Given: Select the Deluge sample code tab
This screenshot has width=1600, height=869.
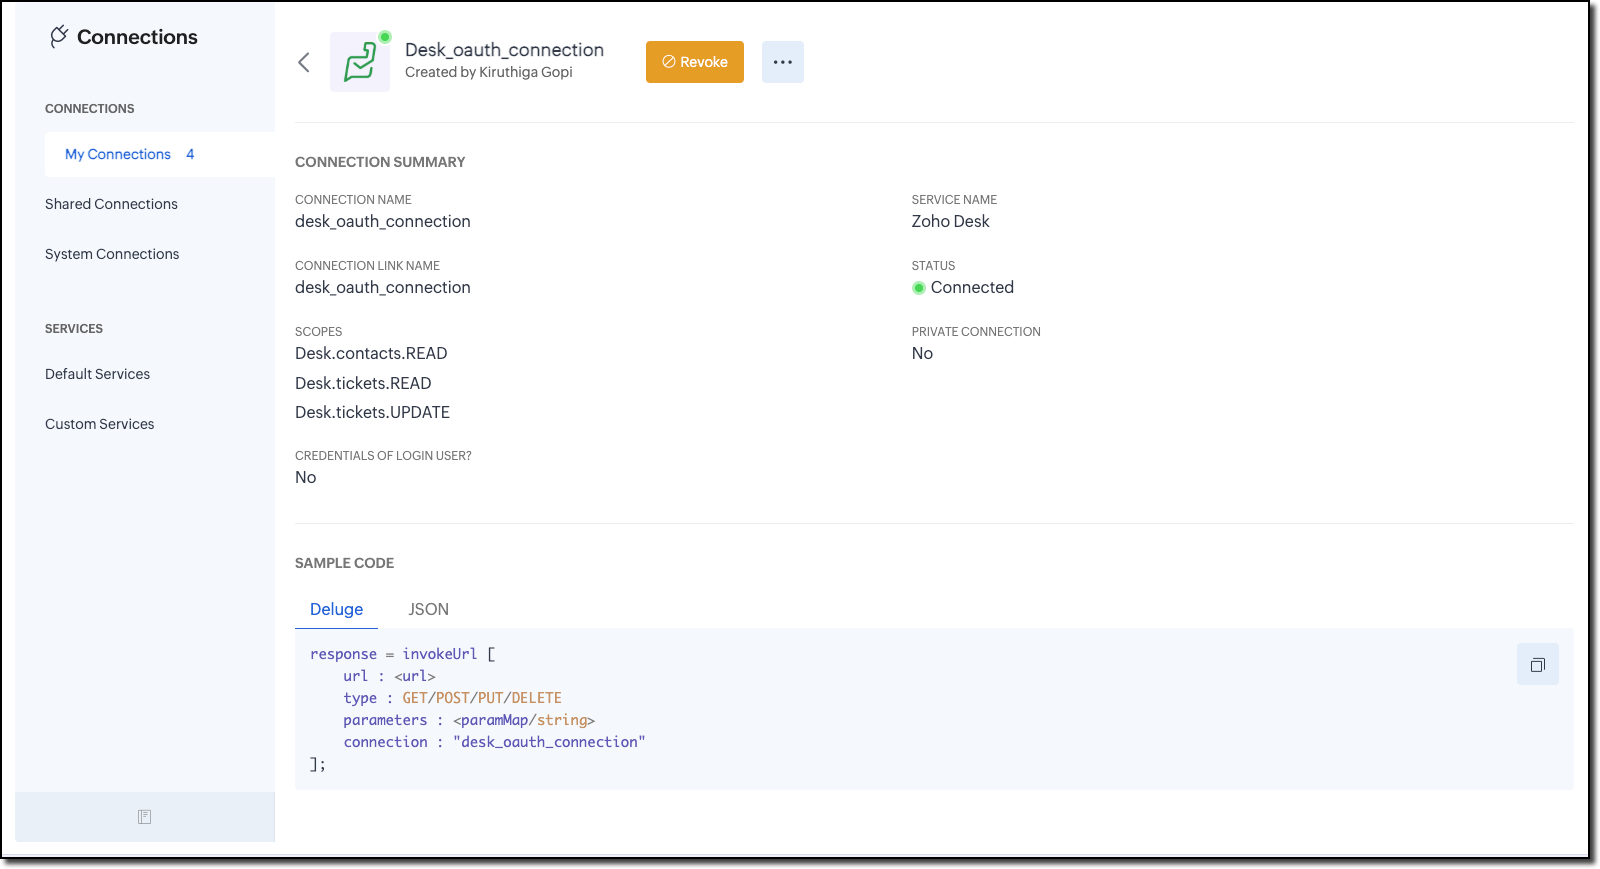Looking at the screenshot, I should point(336,609).
